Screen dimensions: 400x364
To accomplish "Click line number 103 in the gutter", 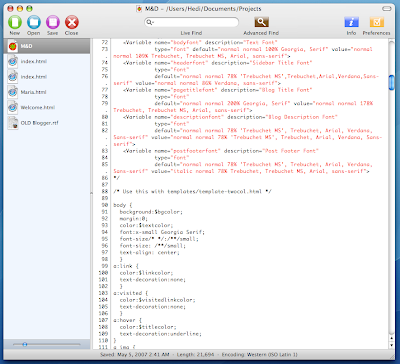I will coord(103,293).
